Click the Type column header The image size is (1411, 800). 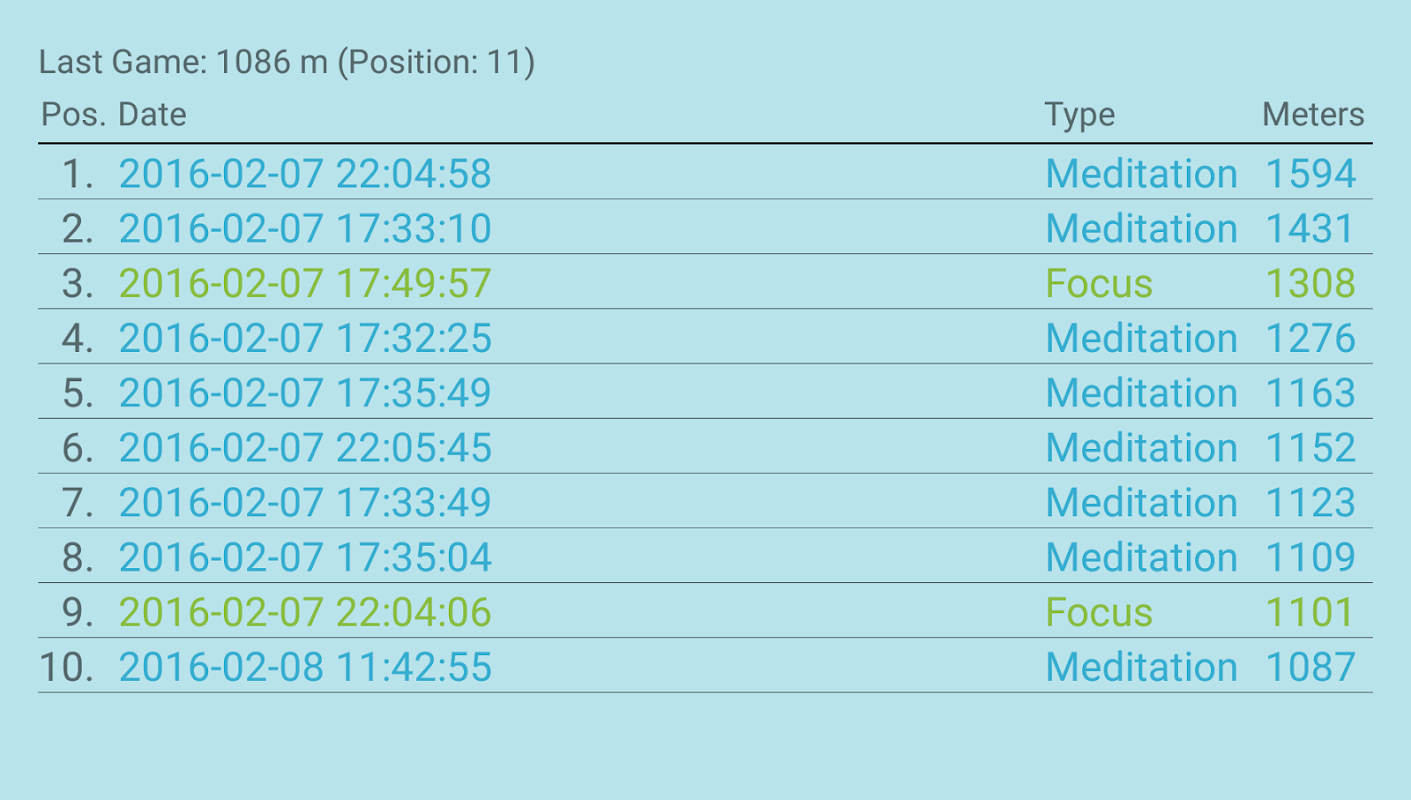1079,115
